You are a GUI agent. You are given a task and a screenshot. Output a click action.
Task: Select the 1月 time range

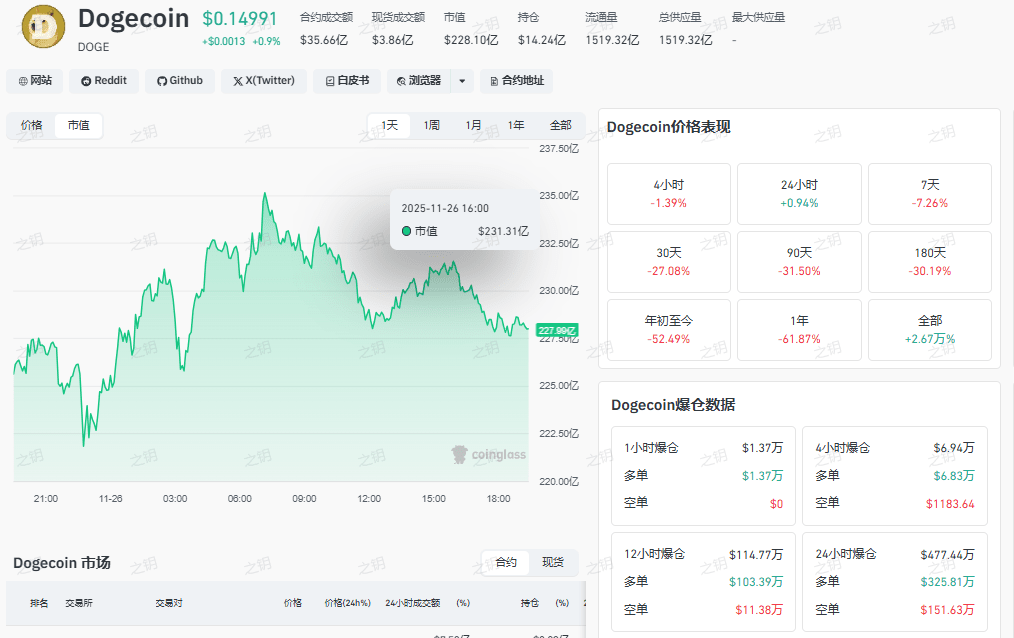pos(473,125)
